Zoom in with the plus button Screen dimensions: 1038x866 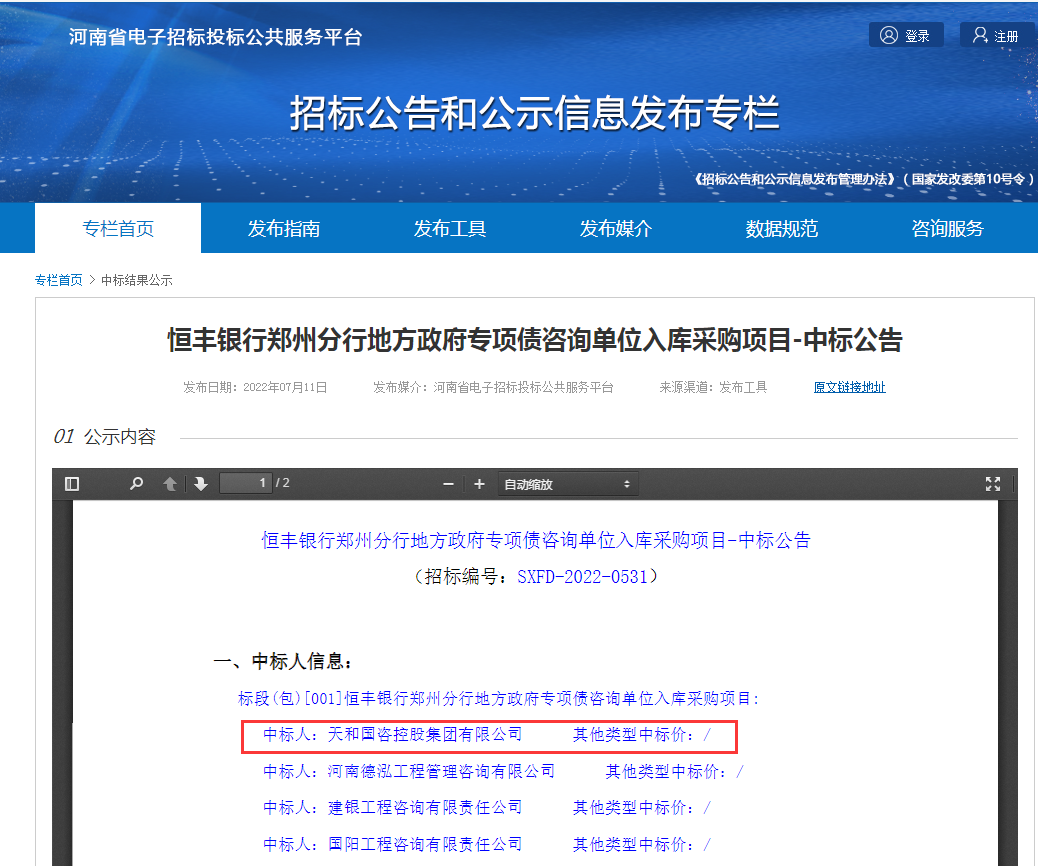pos(479,484)
